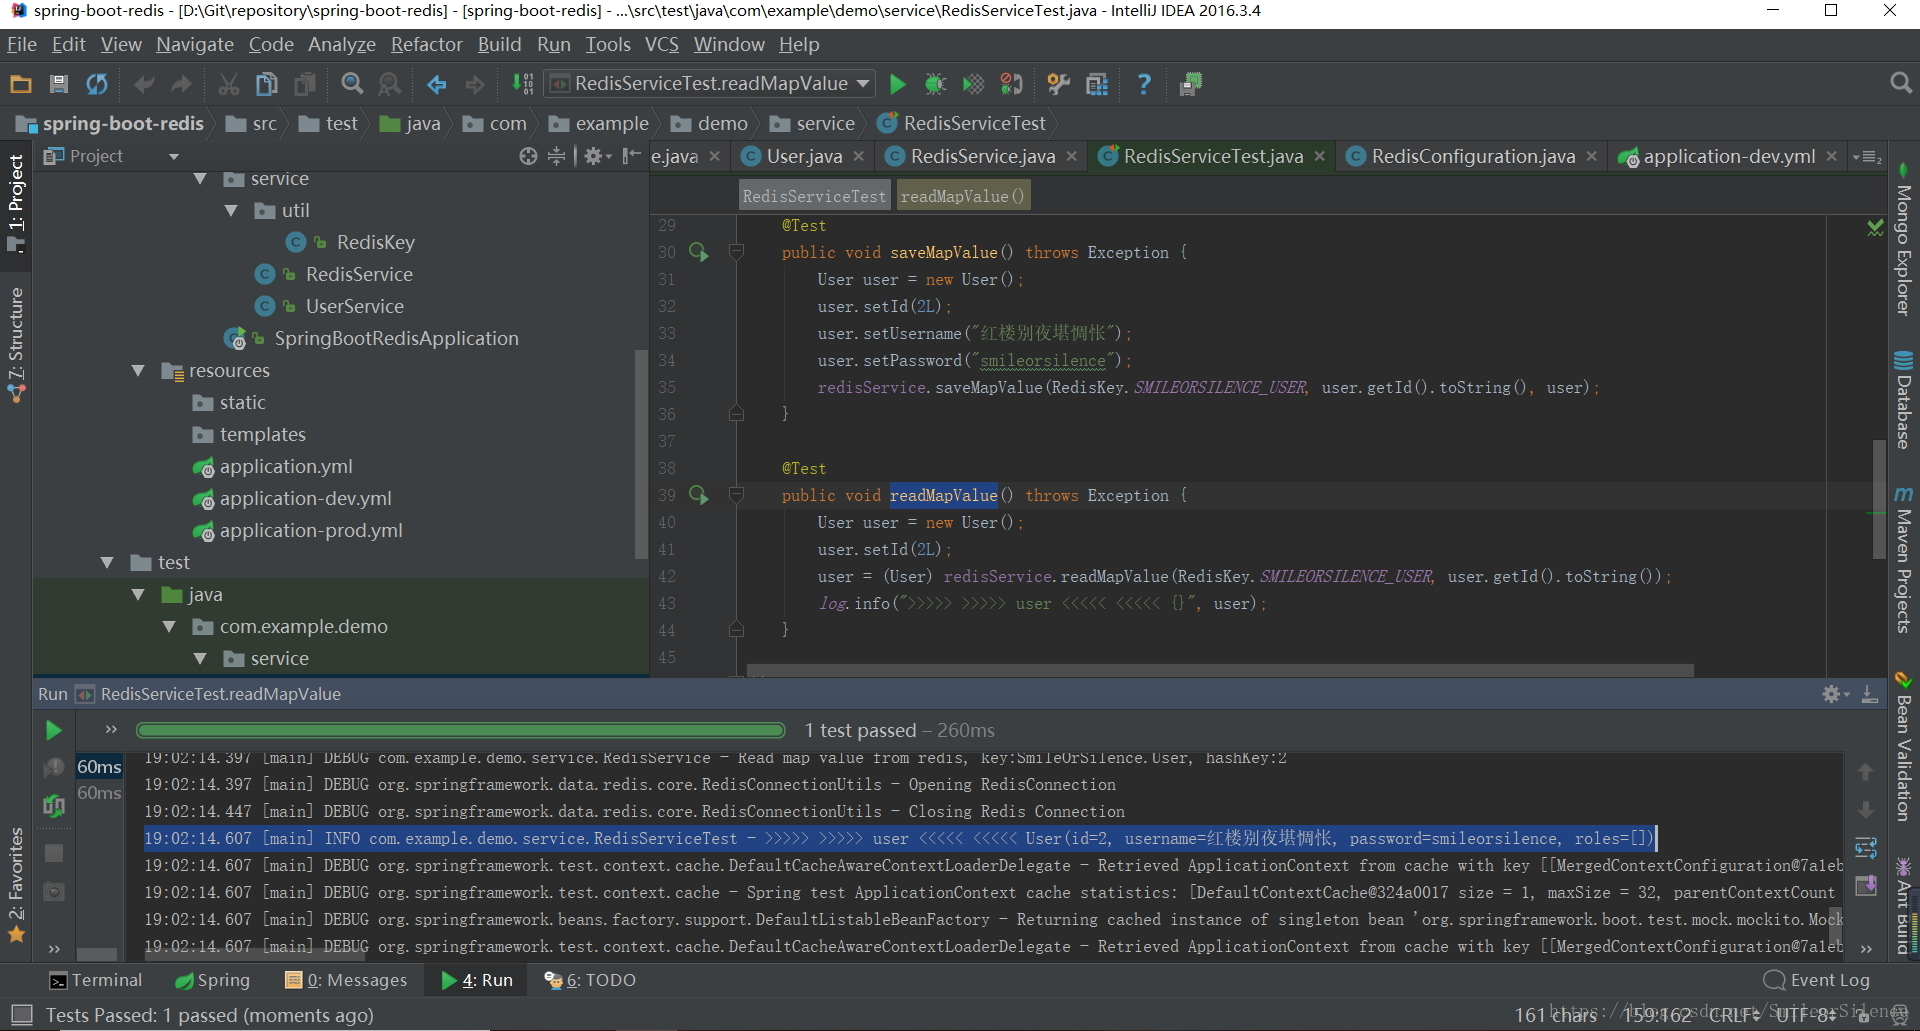Open the Event Log
The height and width of the screenshot is (1031, 1920).
(x=1816, y=980)
